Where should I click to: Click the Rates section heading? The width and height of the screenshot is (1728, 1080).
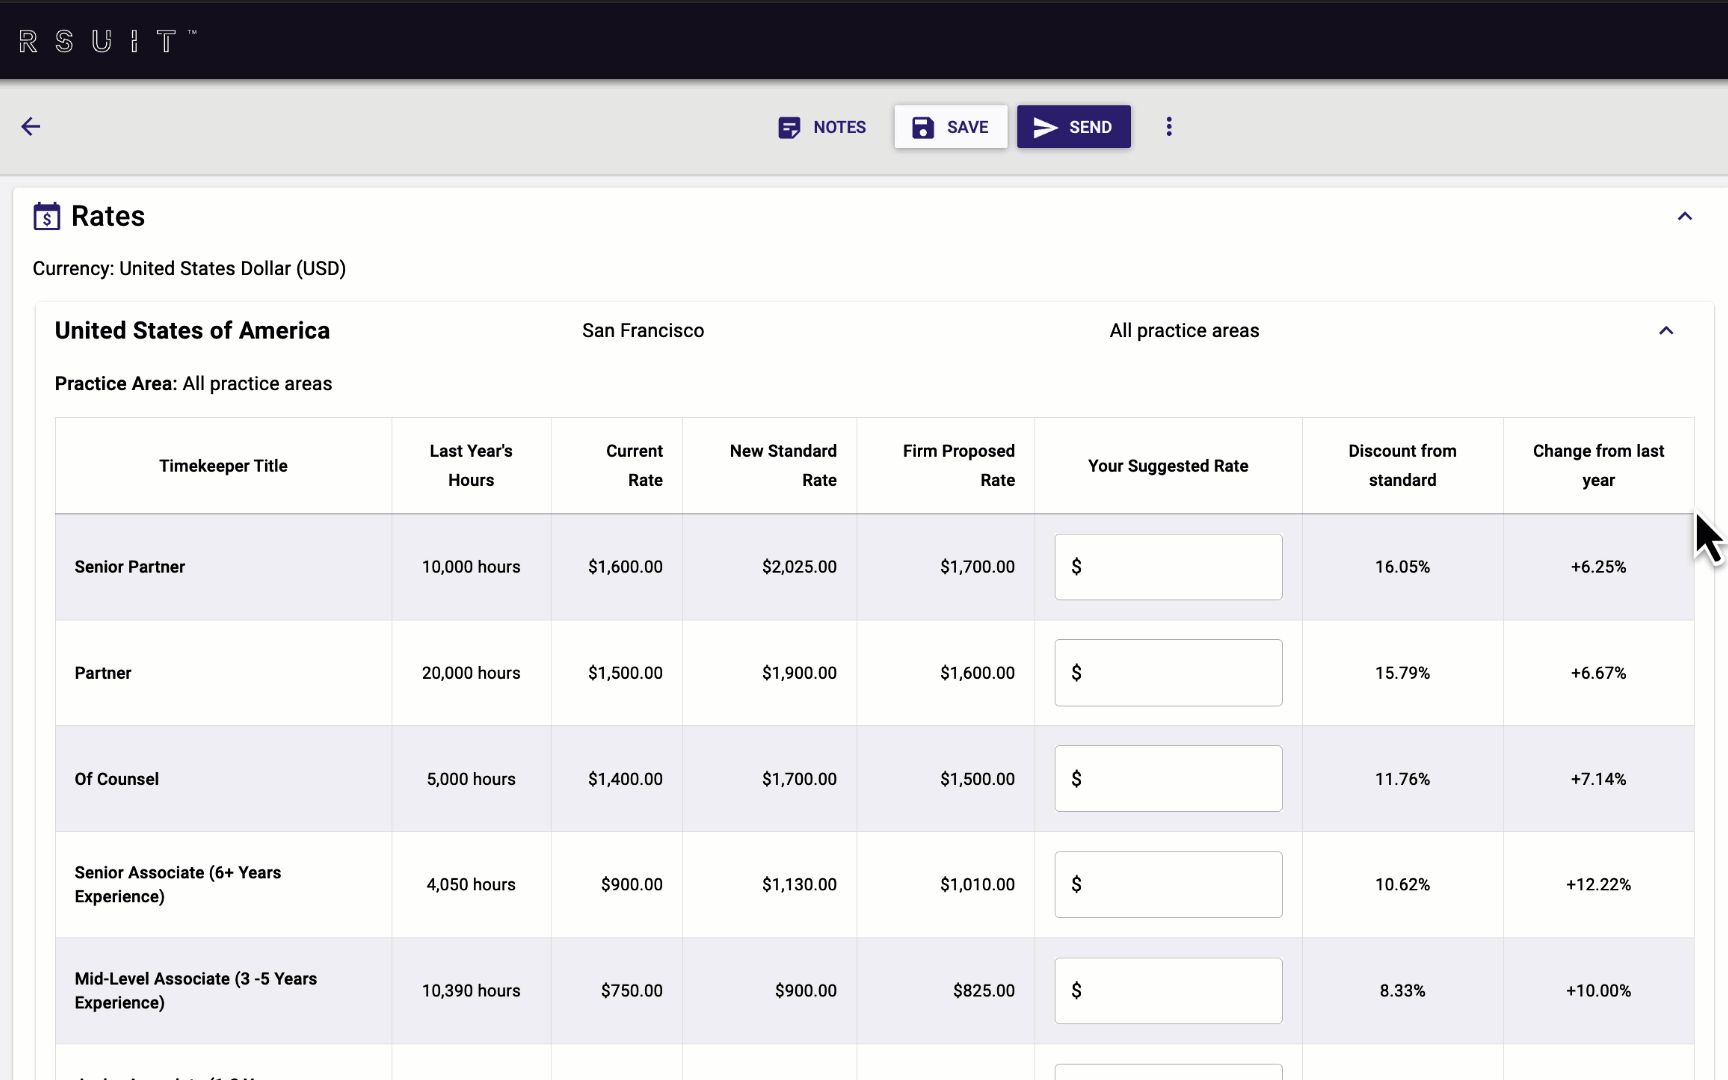[108, 216]
